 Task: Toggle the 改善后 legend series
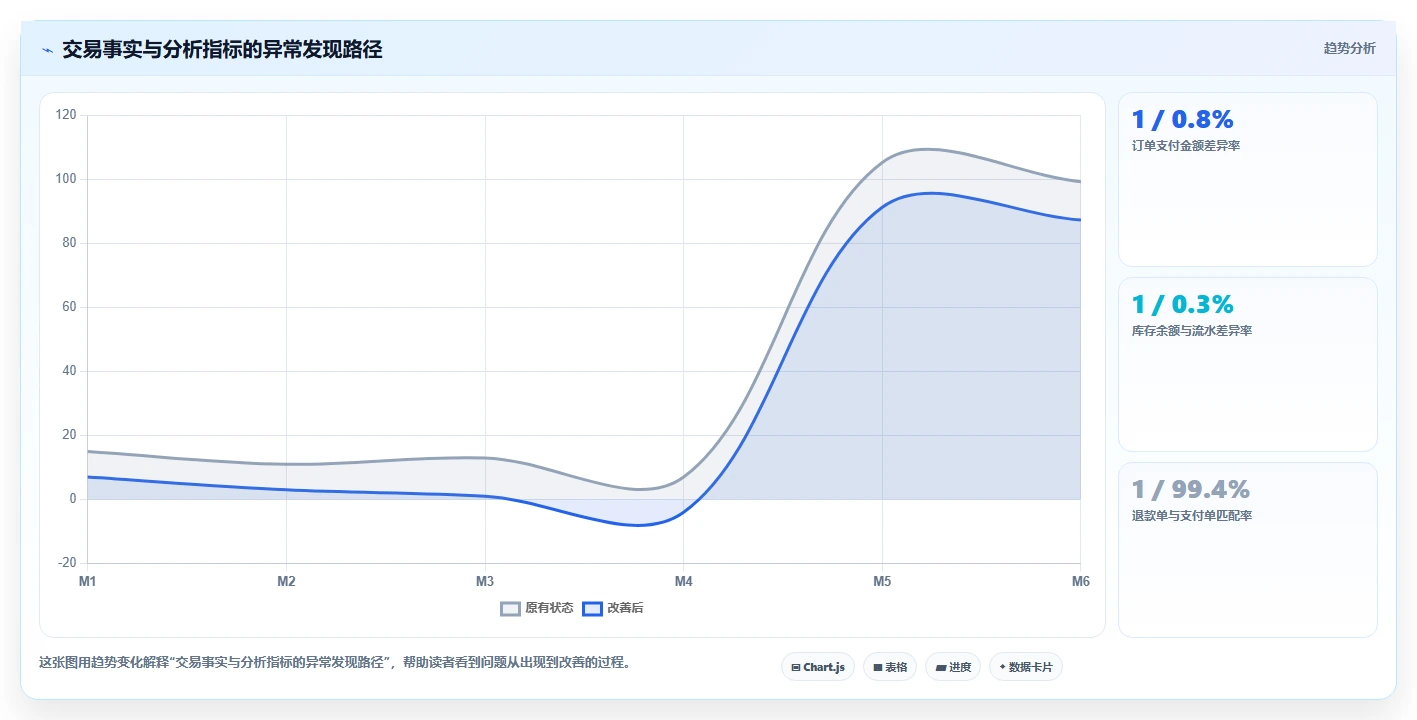point(613,608)
